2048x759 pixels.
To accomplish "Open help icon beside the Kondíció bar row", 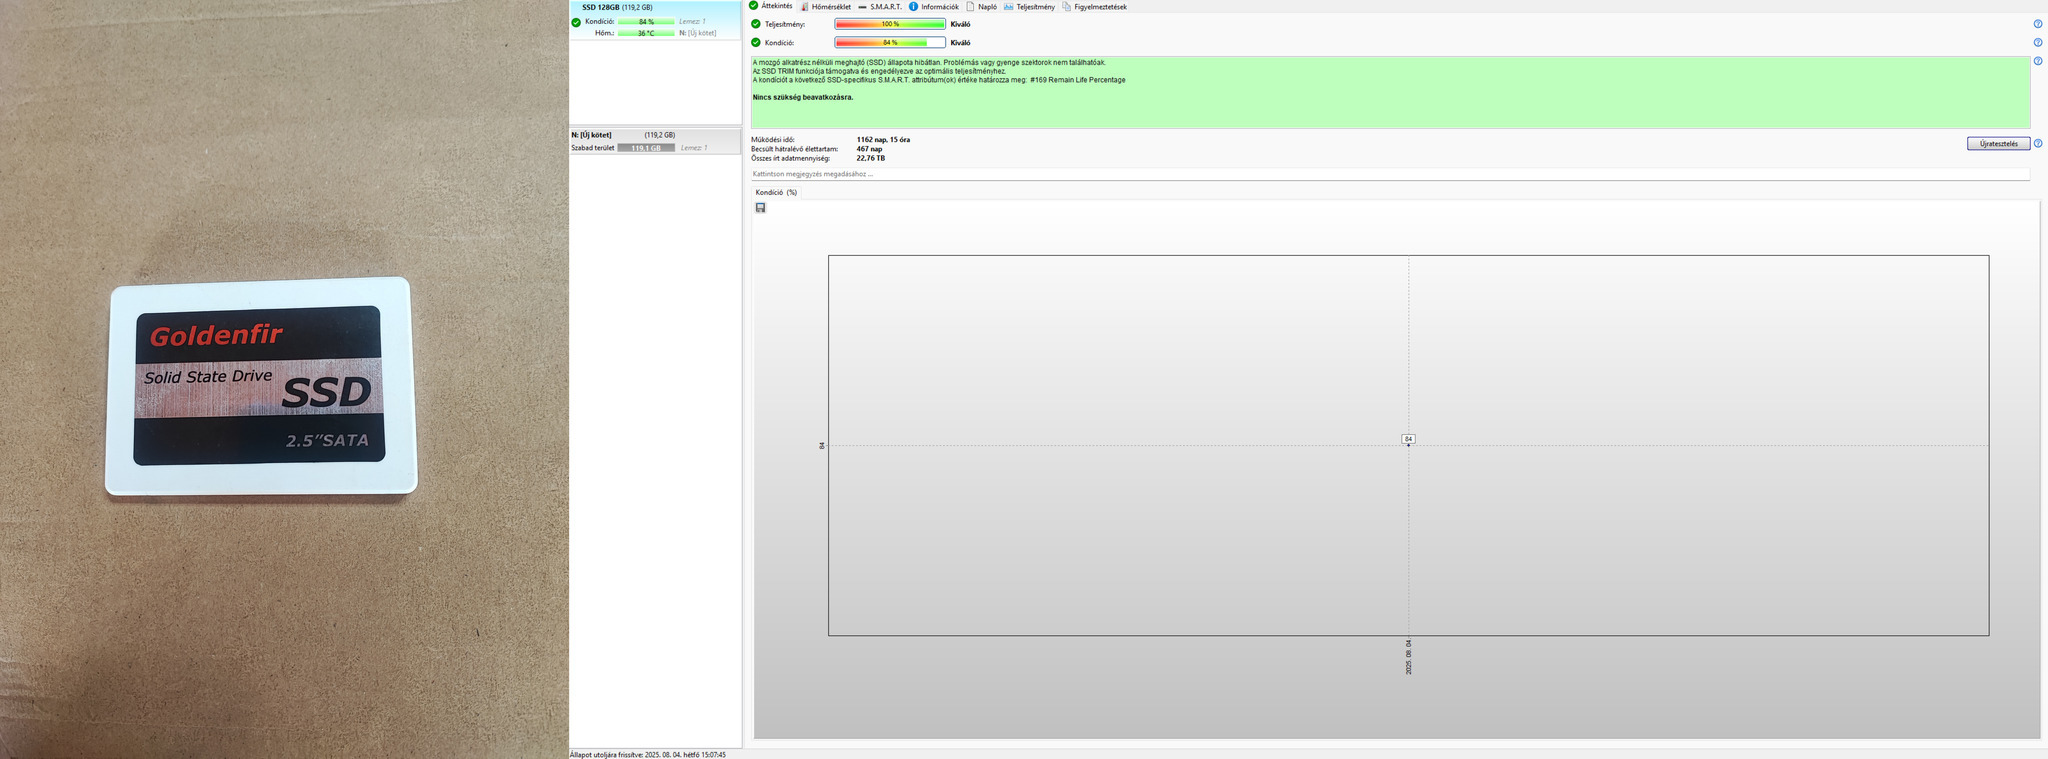I will [2038, 43].
